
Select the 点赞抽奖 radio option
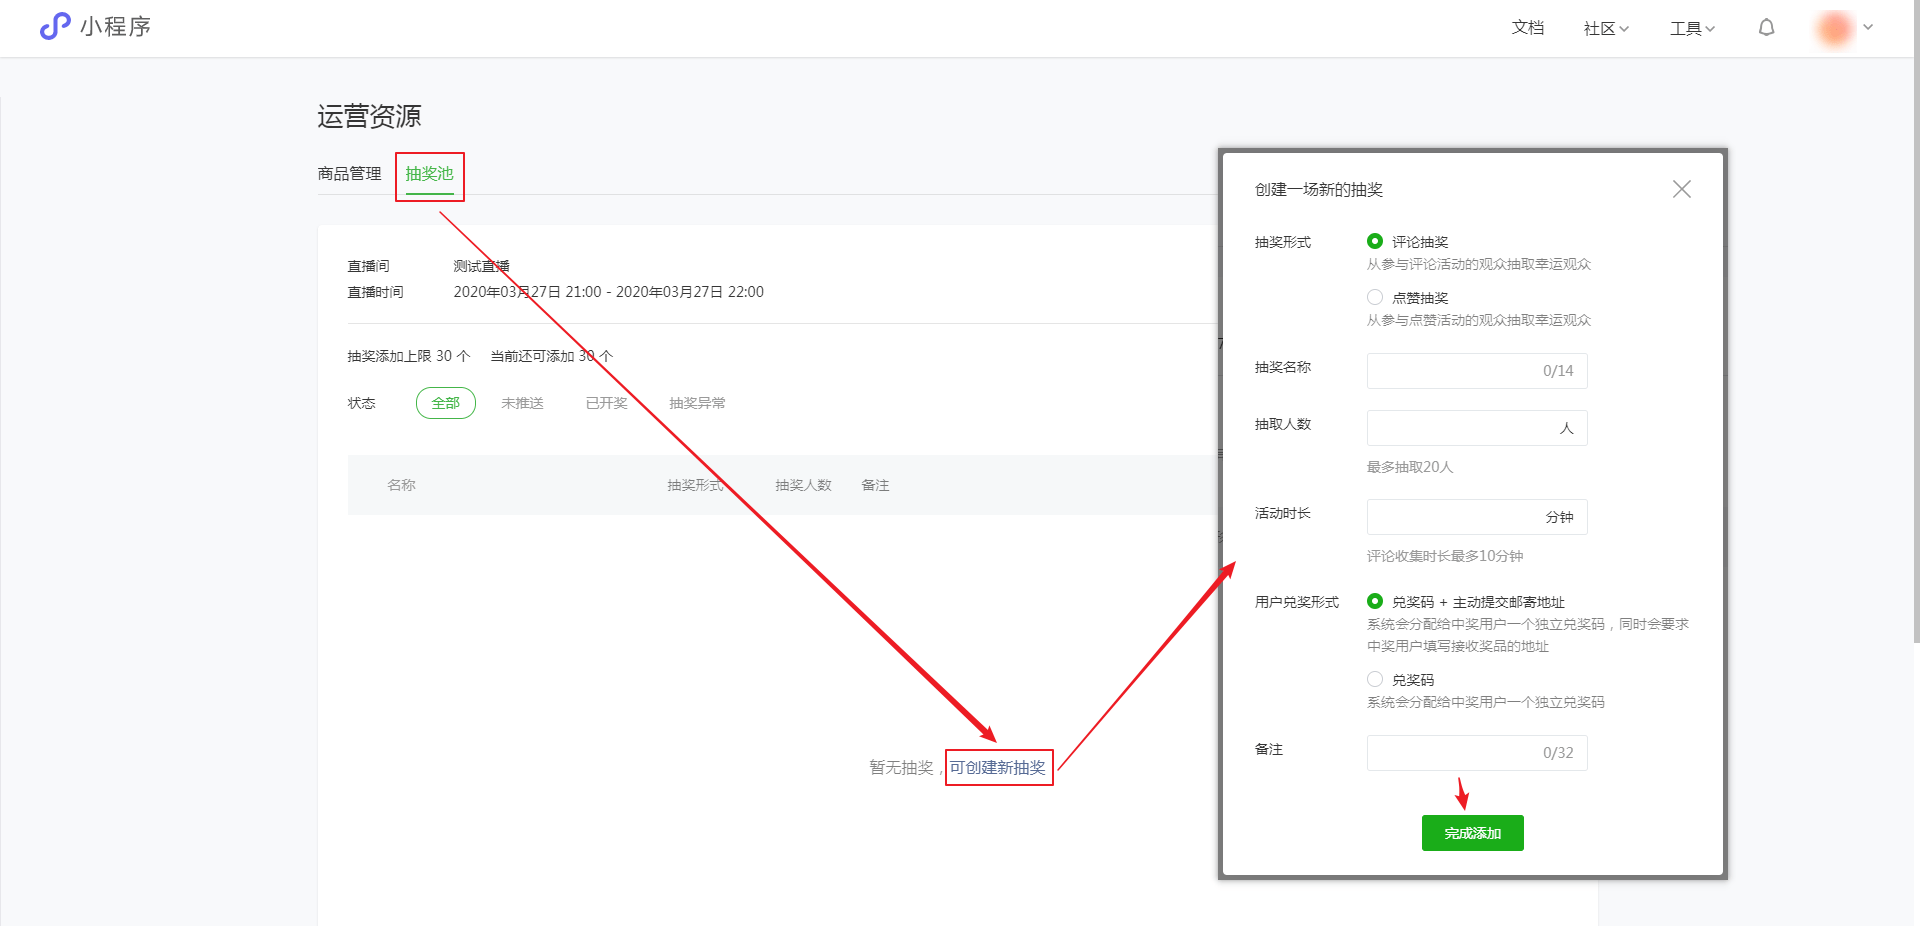point(1375,297)
